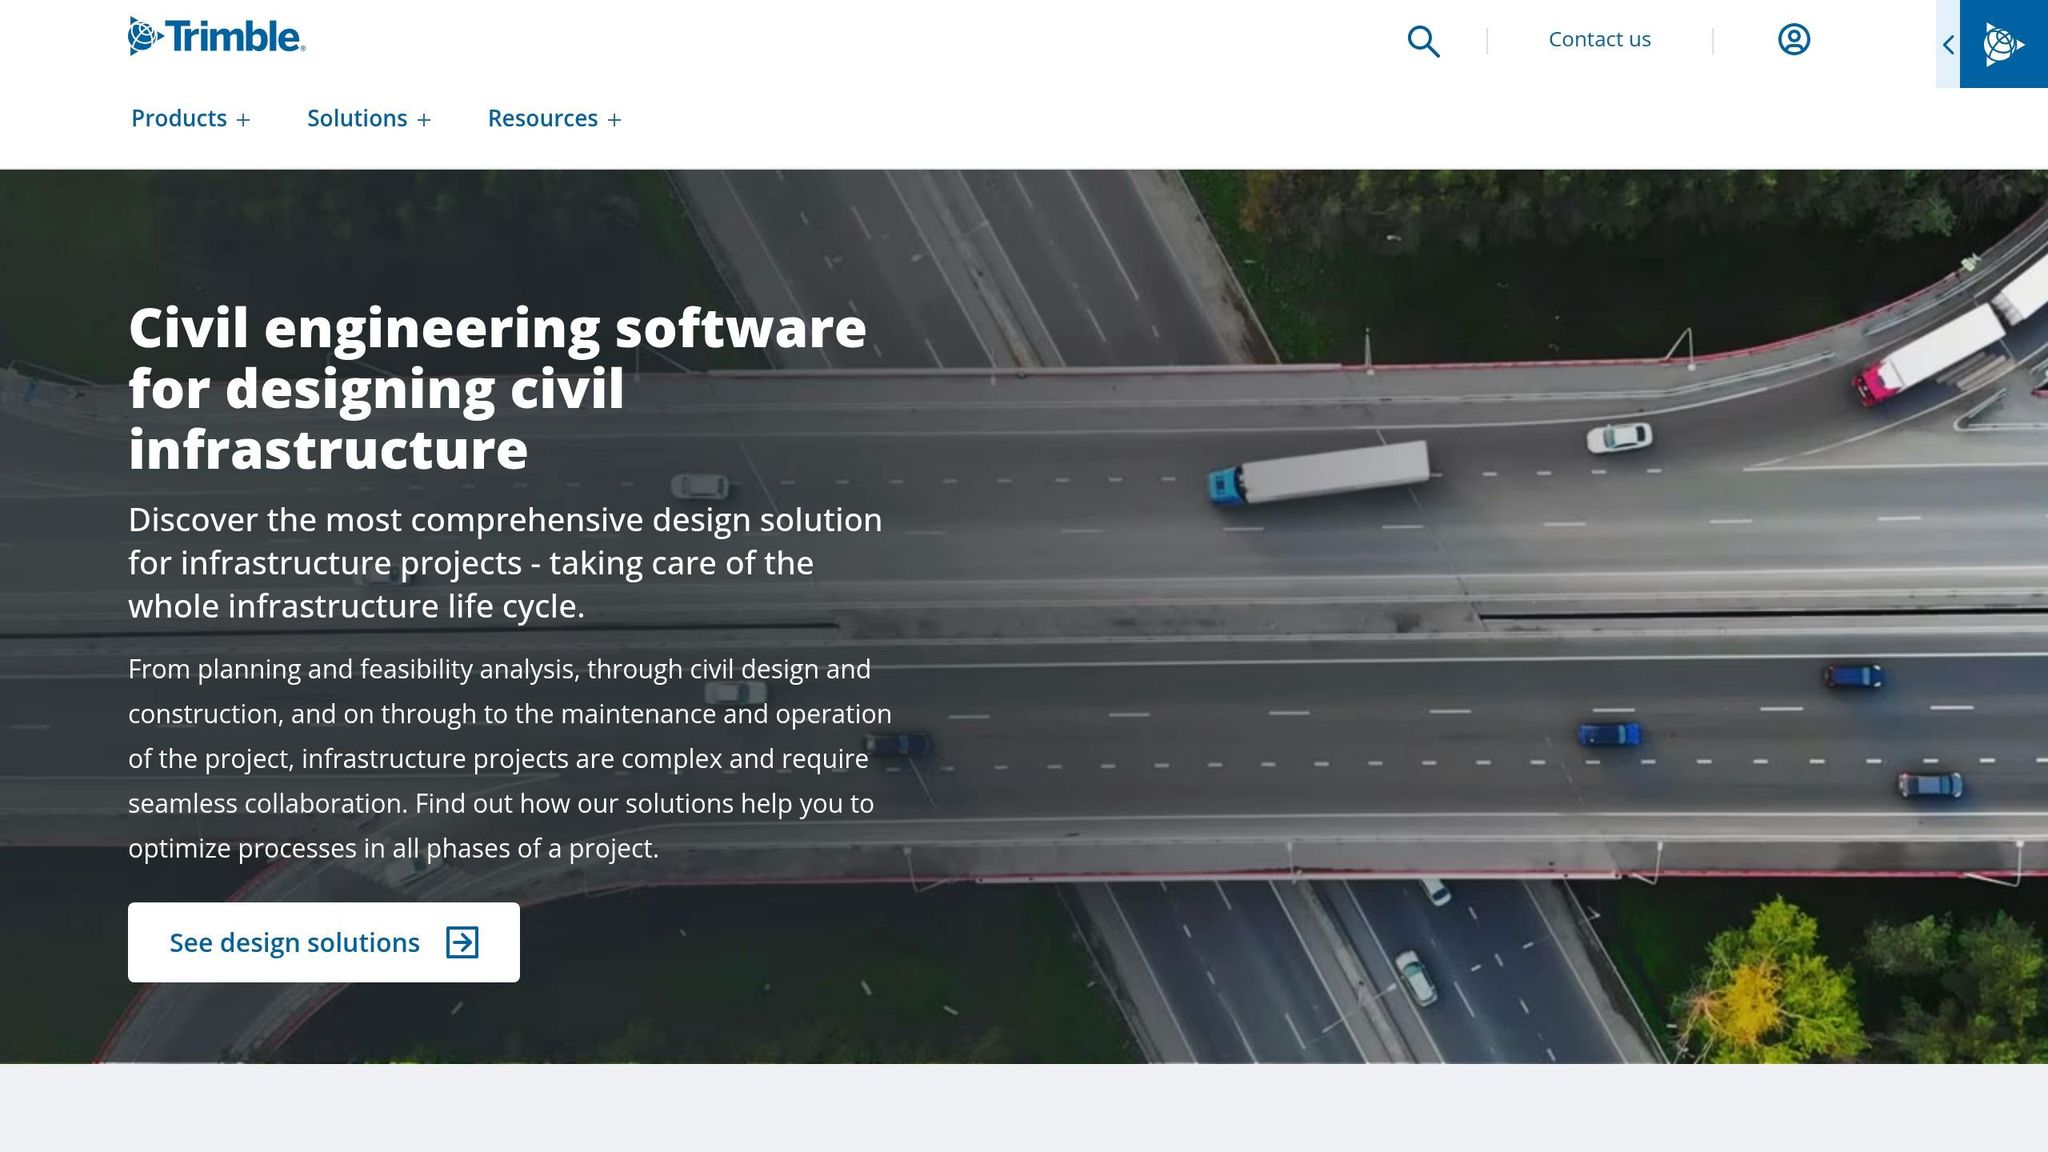Open search with the magnifier icon

tap(1423, 41)
